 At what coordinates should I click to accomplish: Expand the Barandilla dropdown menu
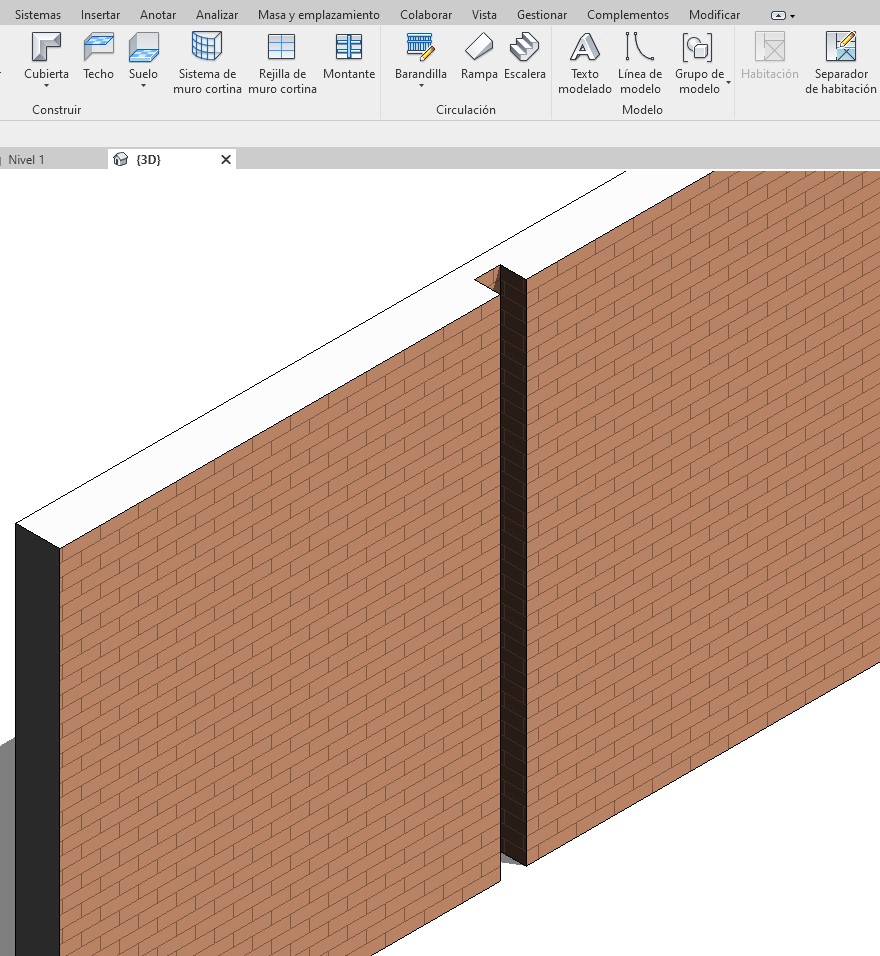[x=421, y=87]
